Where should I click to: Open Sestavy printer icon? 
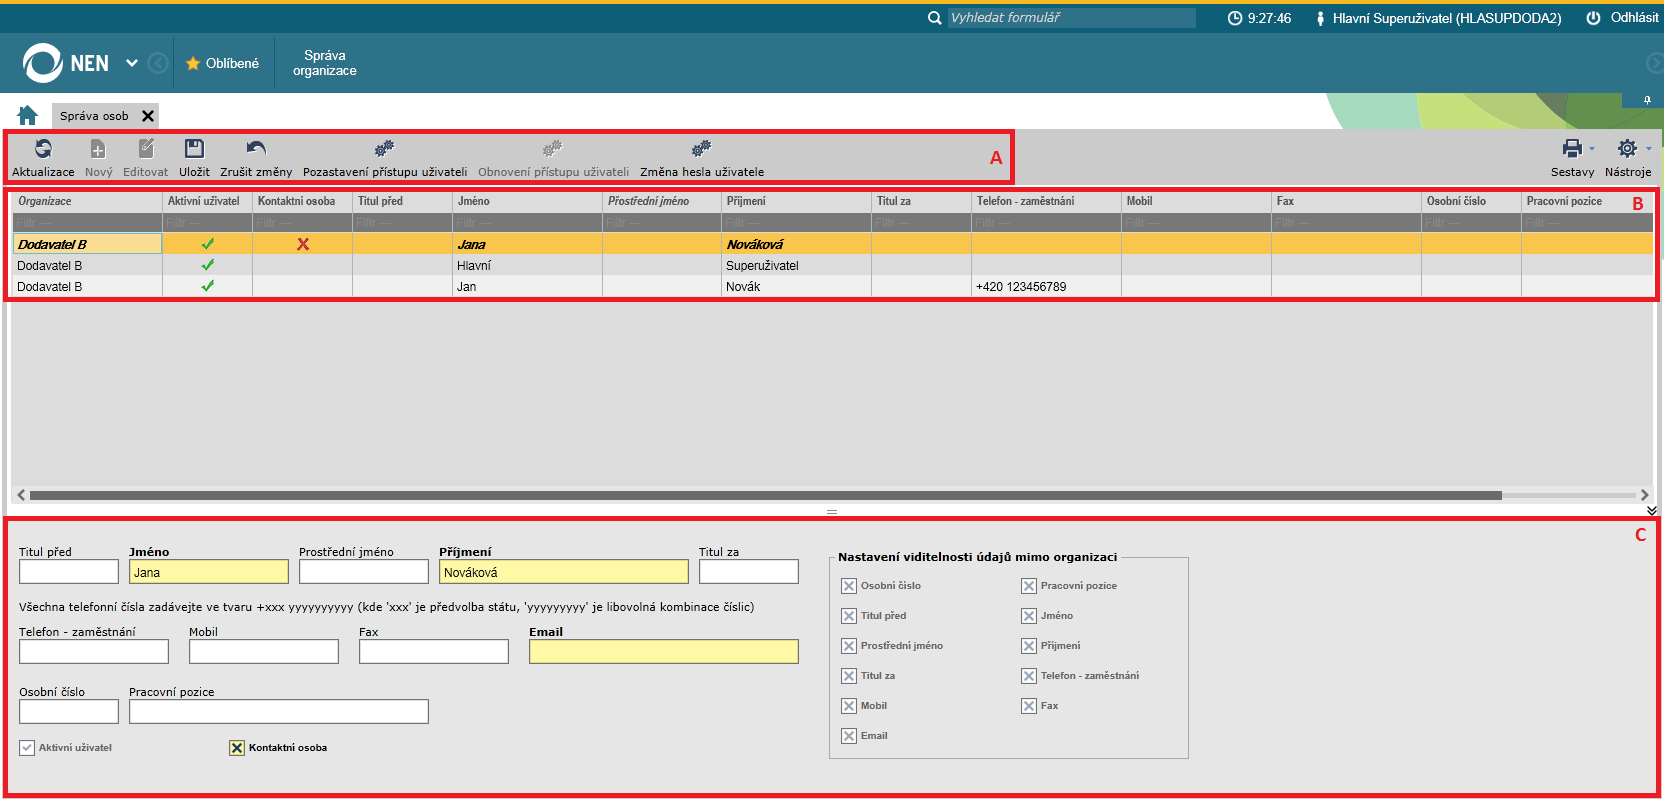coord(1572,149)
